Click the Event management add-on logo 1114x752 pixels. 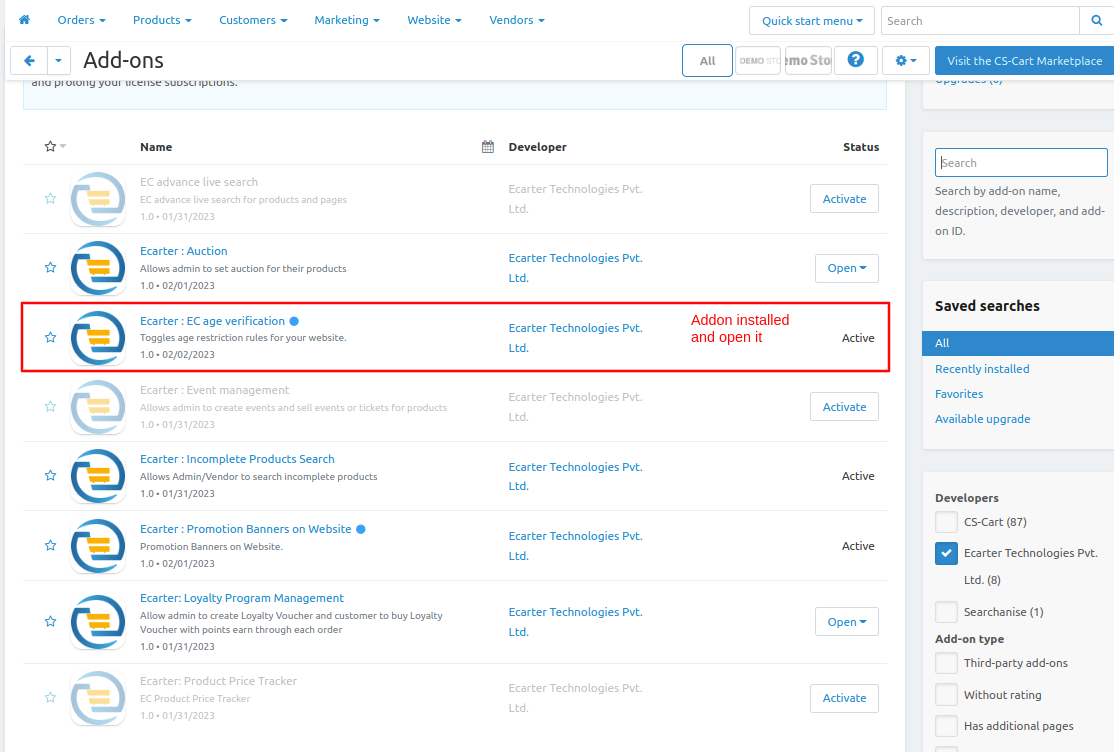coord(98,407)
